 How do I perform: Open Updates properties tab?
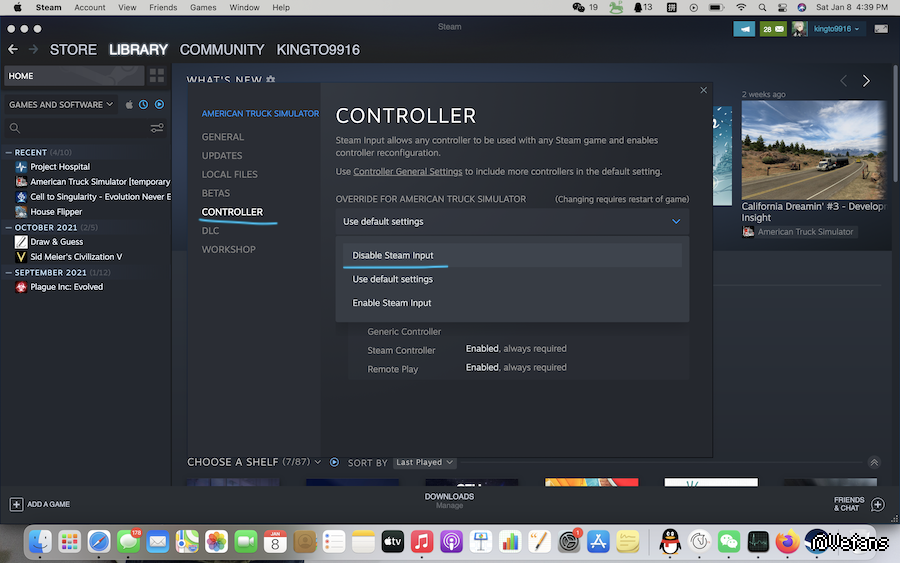coord(222,156)
